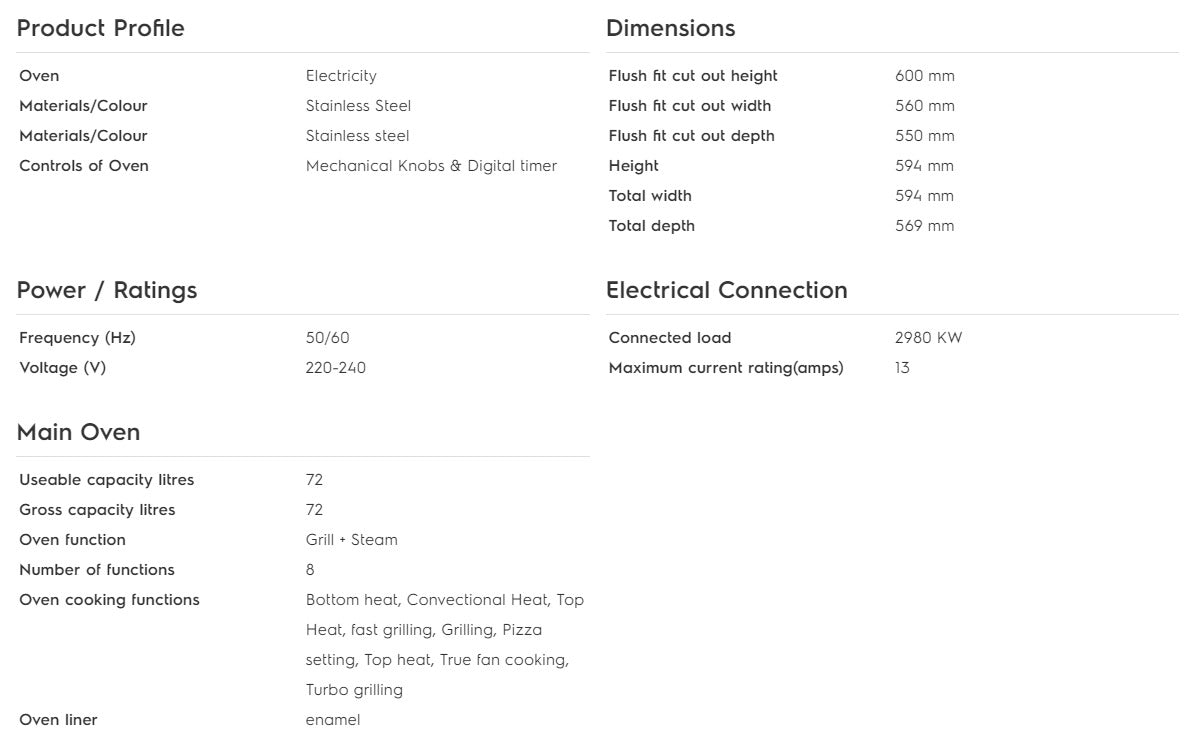The height and width of the screenshot is (746, 1193).
Task: Select the 569 mm total depth value
Action: point(924,226)
